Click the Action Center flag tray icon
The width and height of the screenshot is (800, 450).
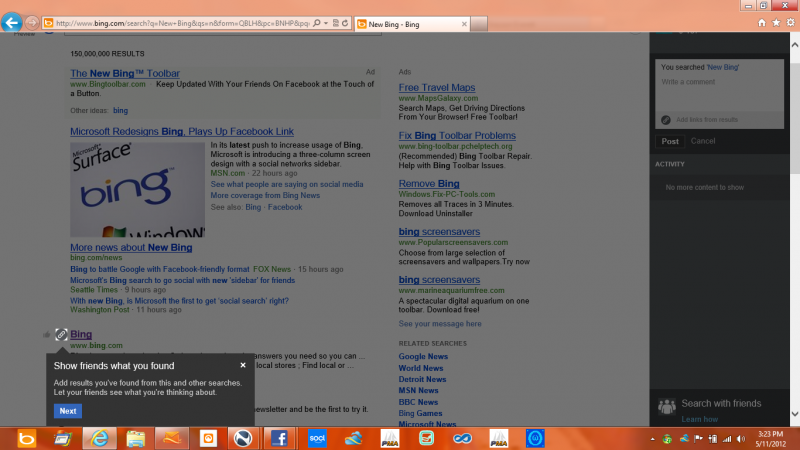[x=698, y=439]
